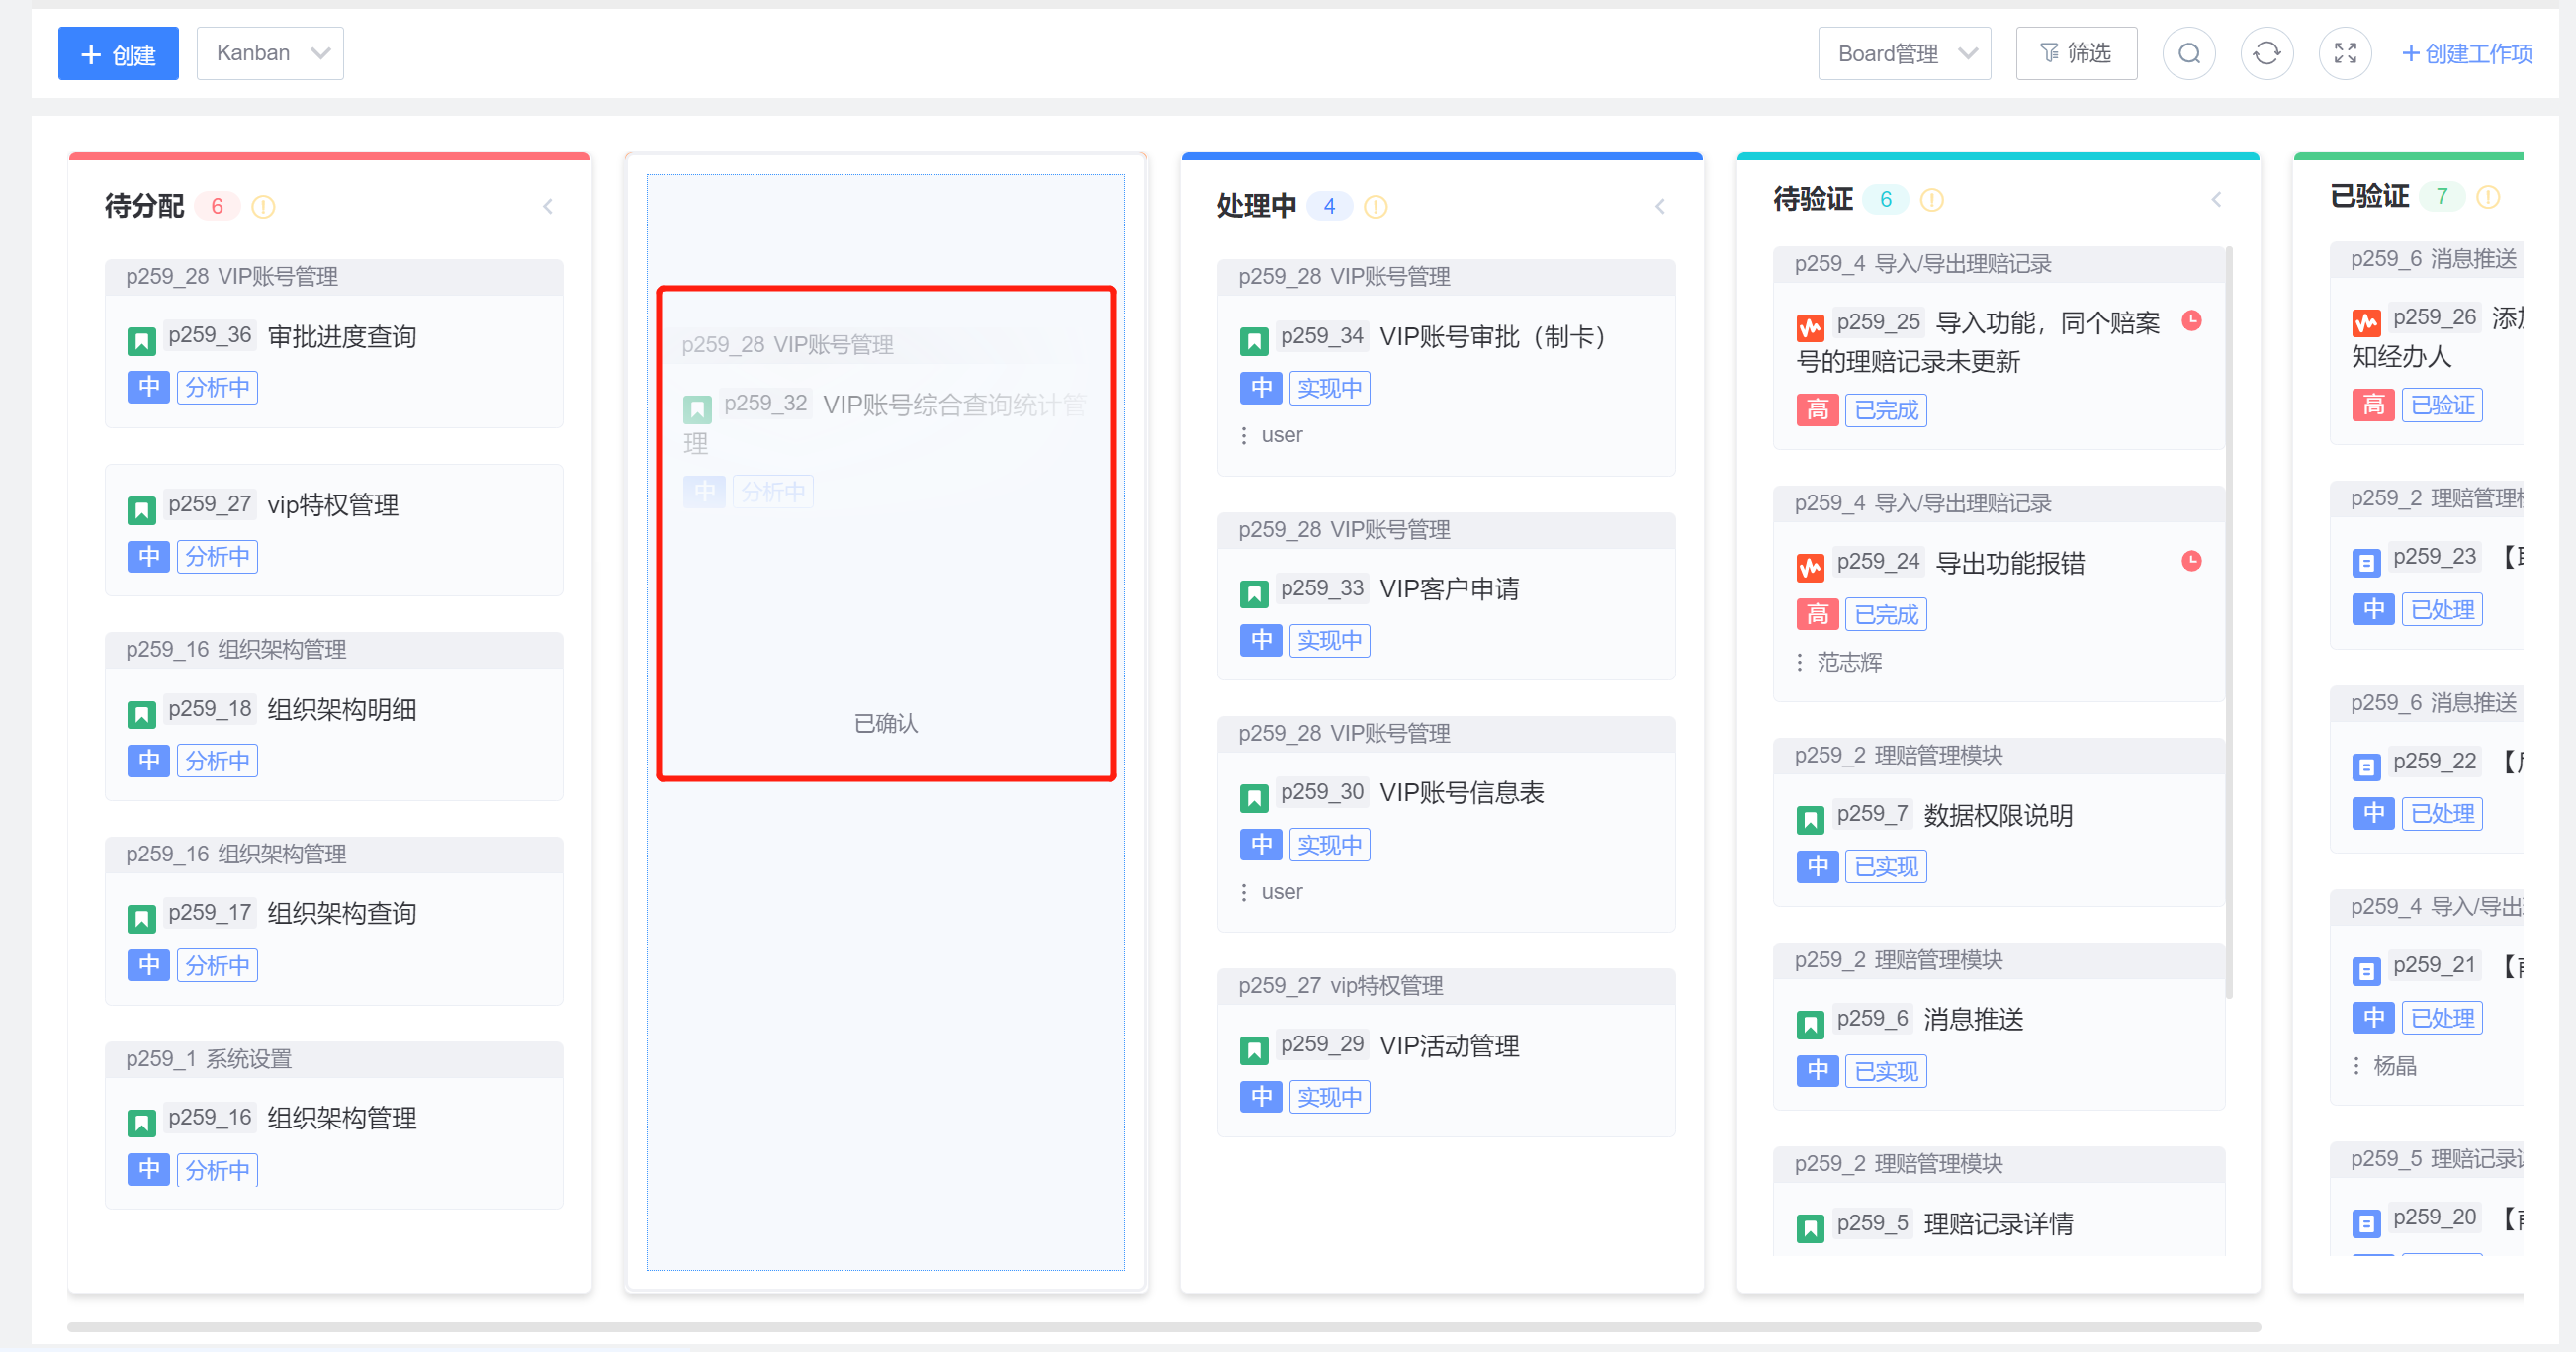Viewport: 2576px width, 1352px height.
Task: Click assignee 杨晶 on p259_21 card
Action: 2394,1067
